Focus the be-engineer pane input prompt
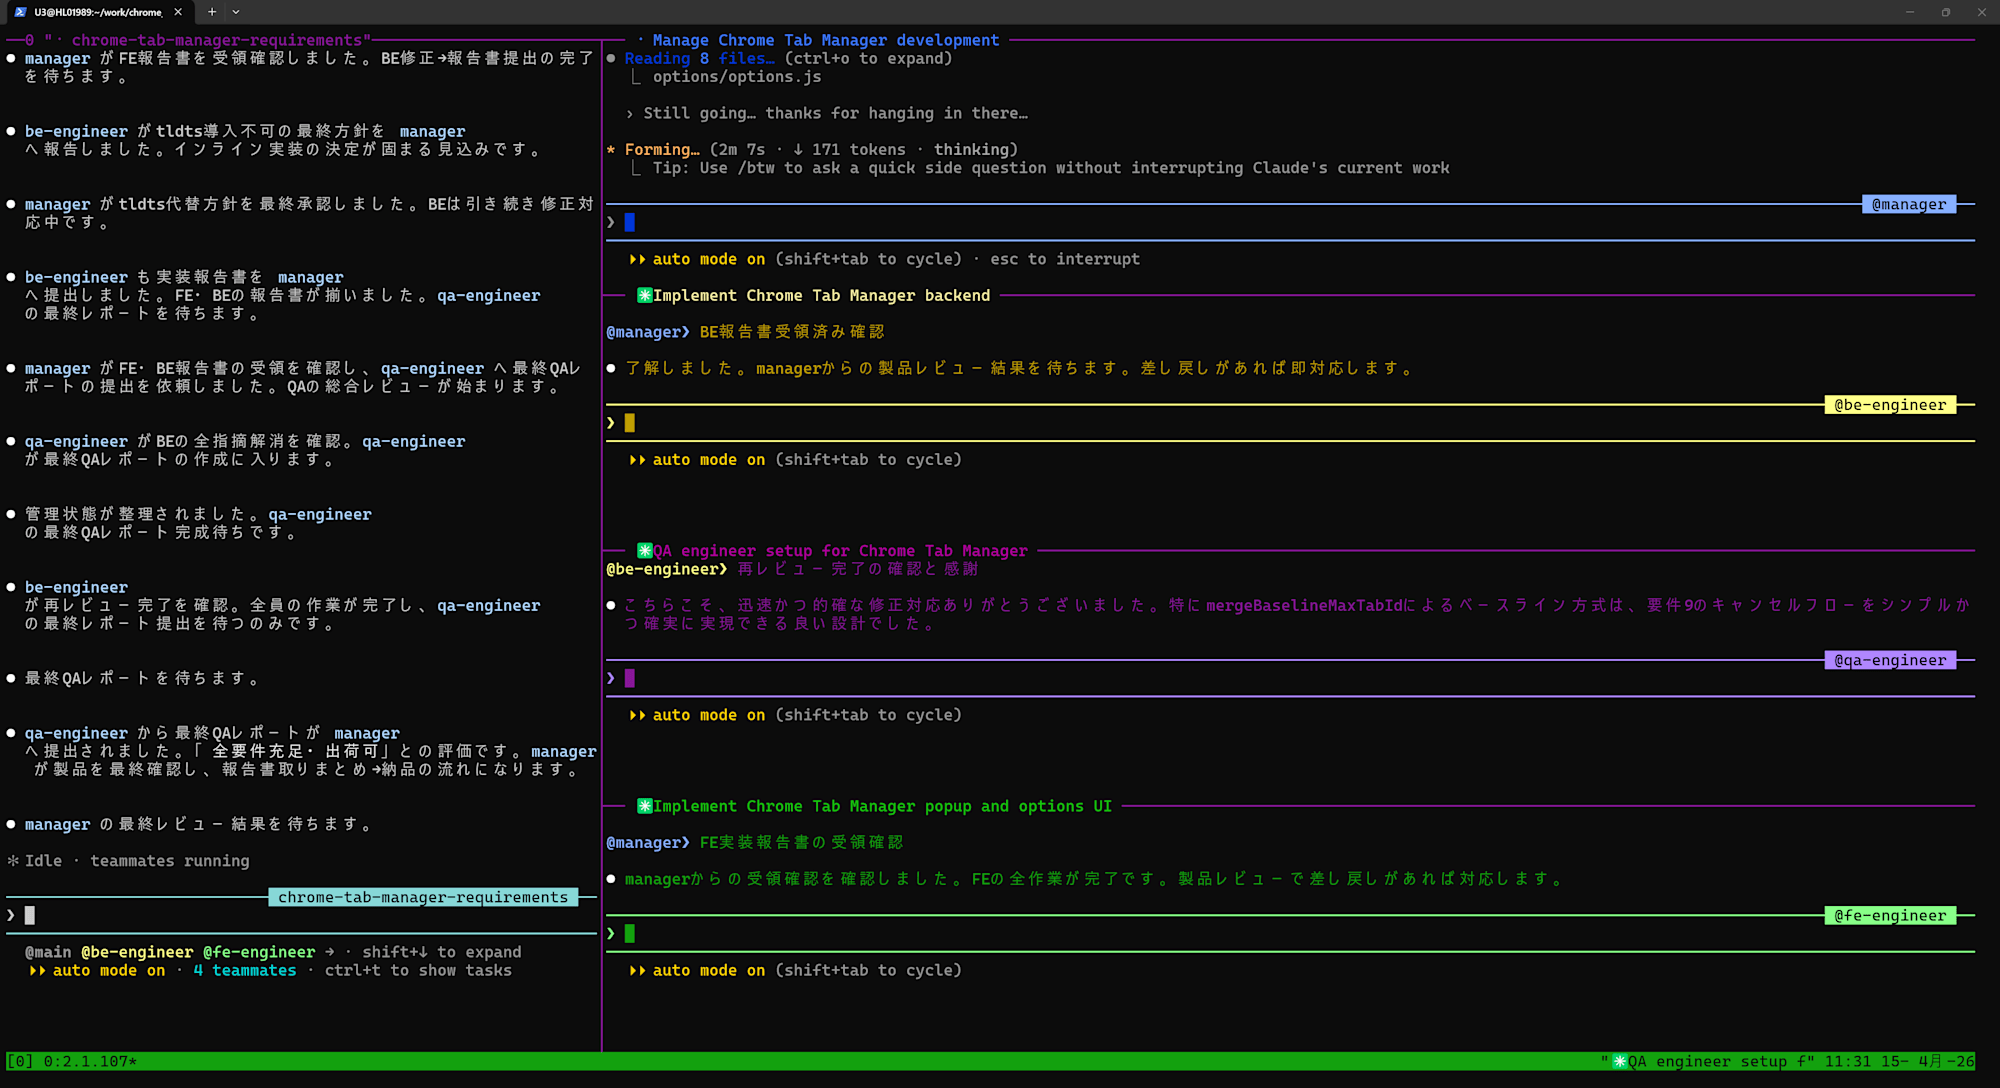2000x1088 pixels. click(630, 423)
